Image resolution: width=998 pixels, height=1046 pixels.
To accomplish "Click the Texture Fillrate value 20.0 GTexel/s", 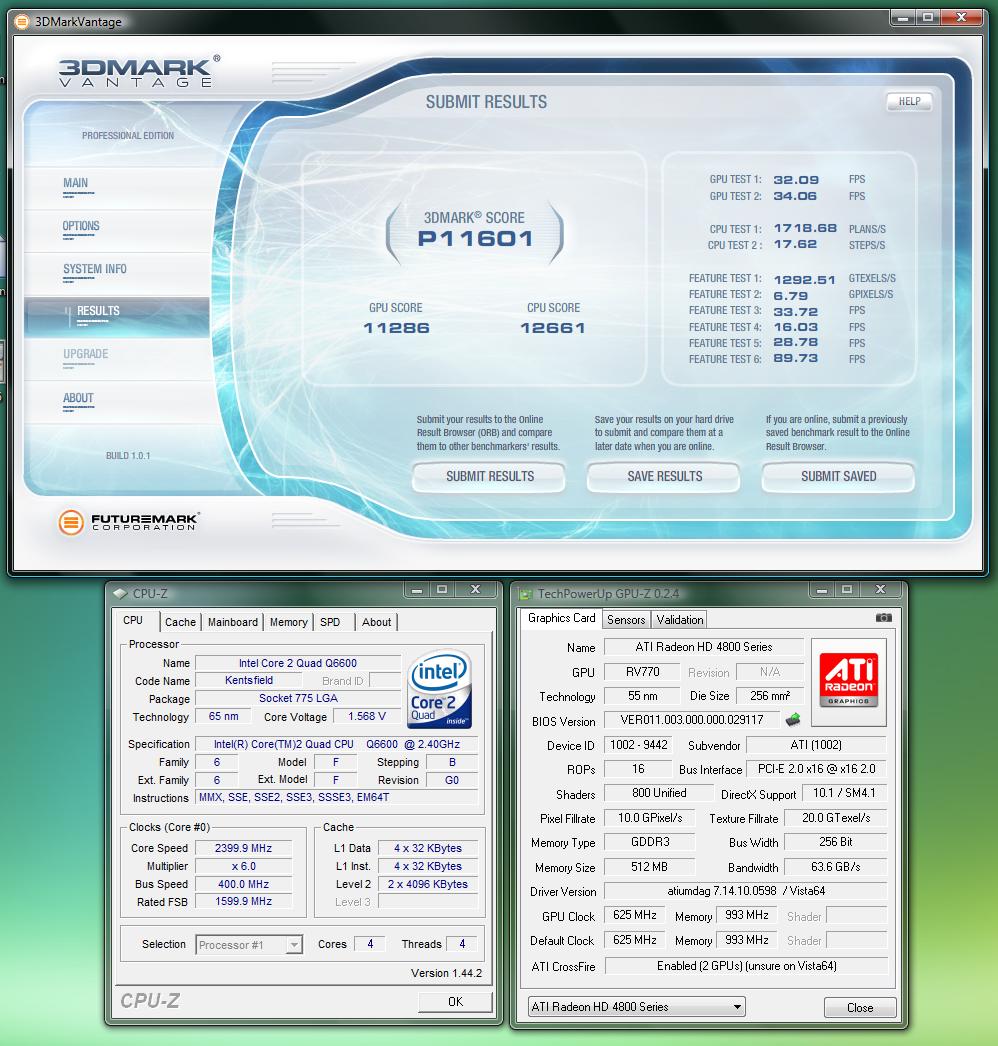I will click(x=836, y=818).
